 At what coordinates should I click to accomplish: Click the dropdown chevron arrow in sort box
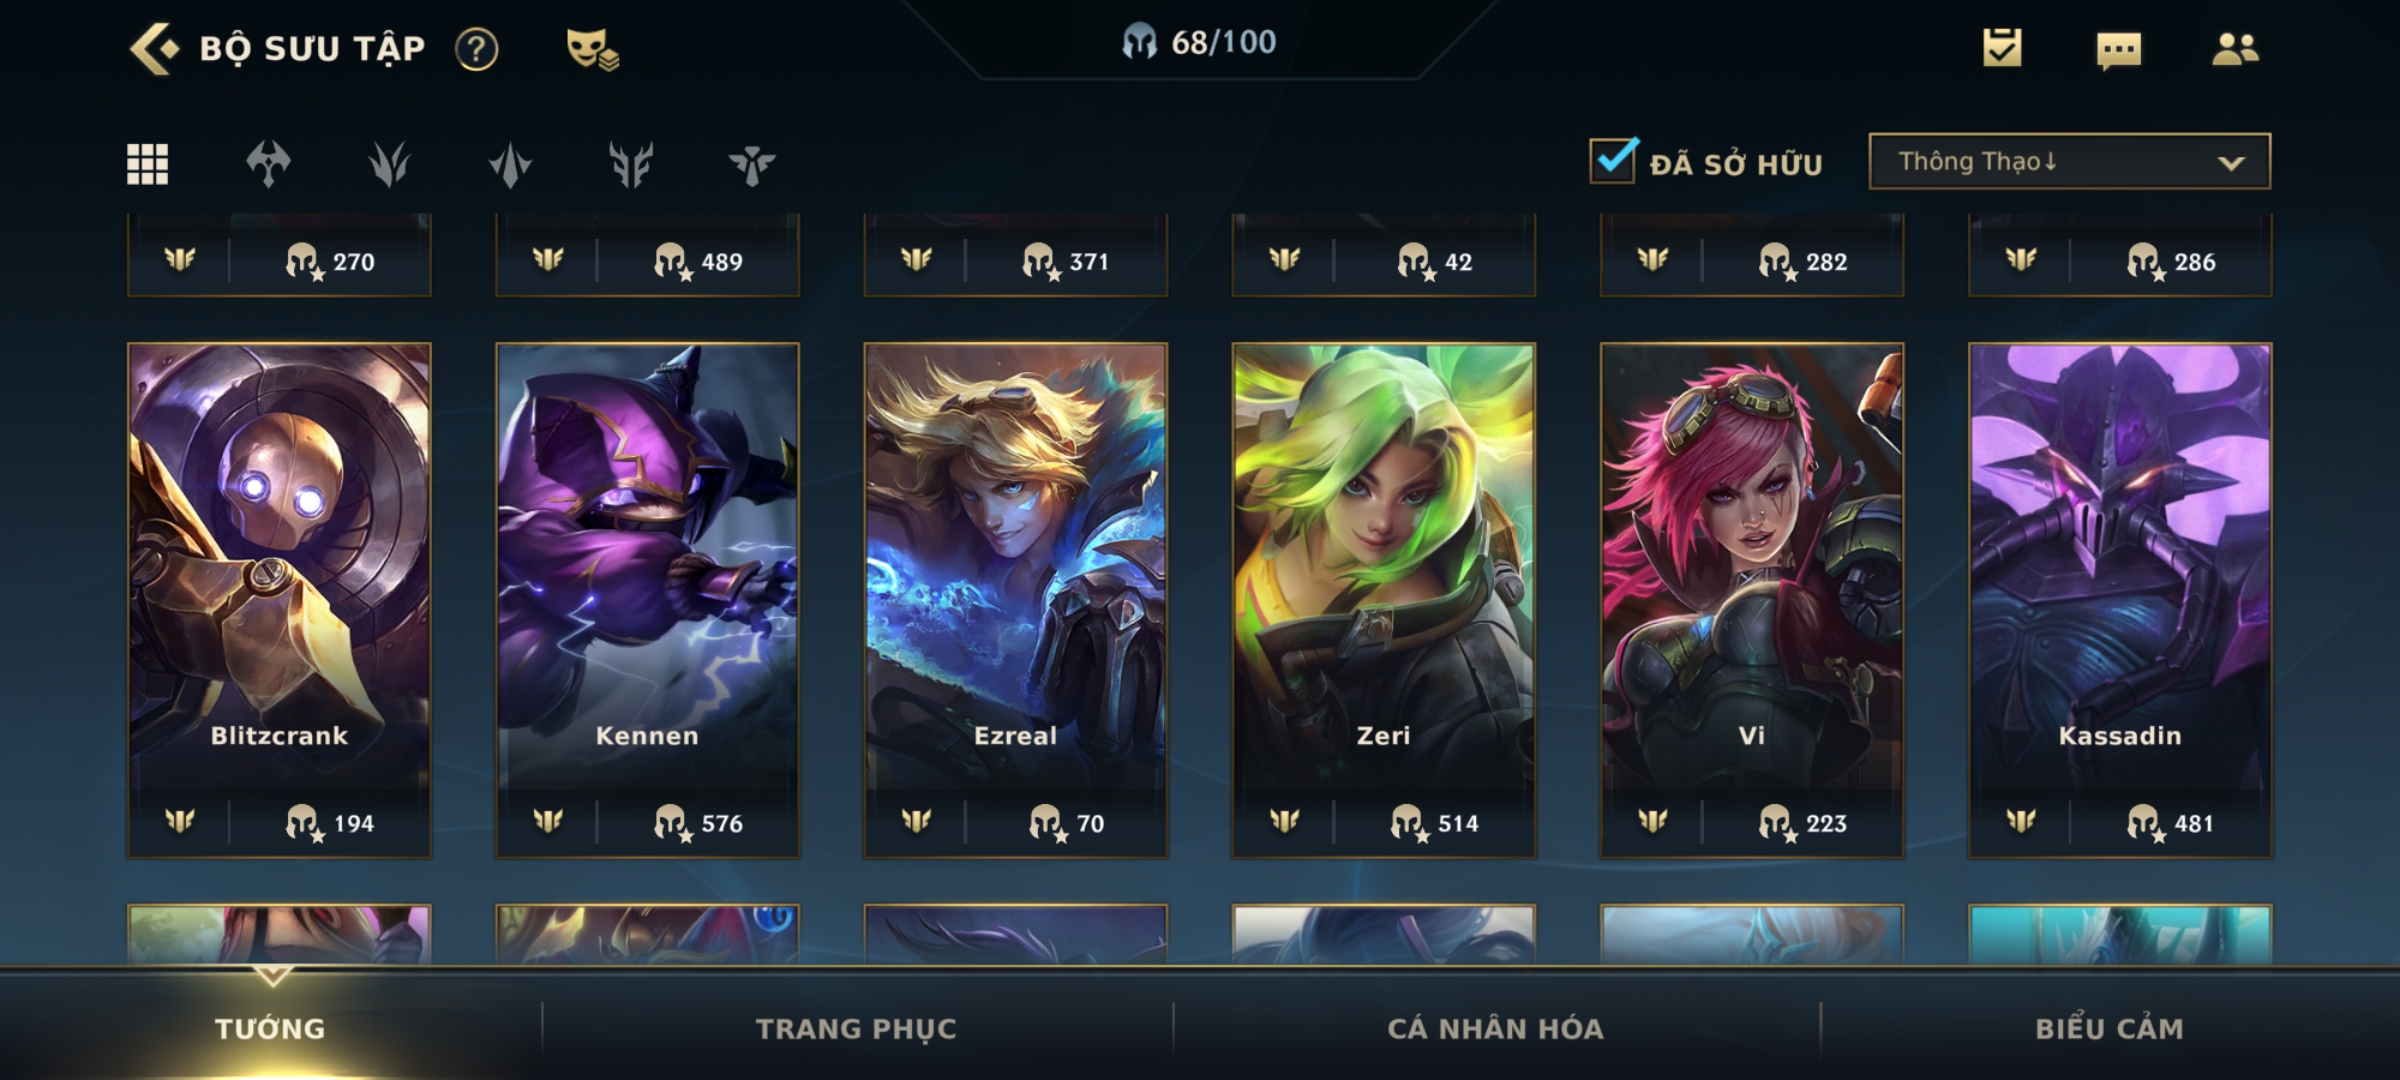pos(2231,163)
